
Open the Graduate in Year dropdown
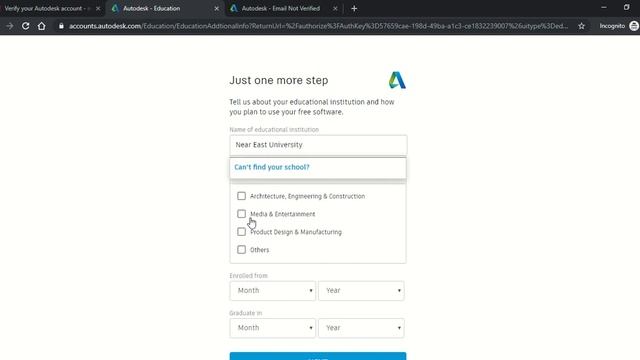(x=361, y=328)
